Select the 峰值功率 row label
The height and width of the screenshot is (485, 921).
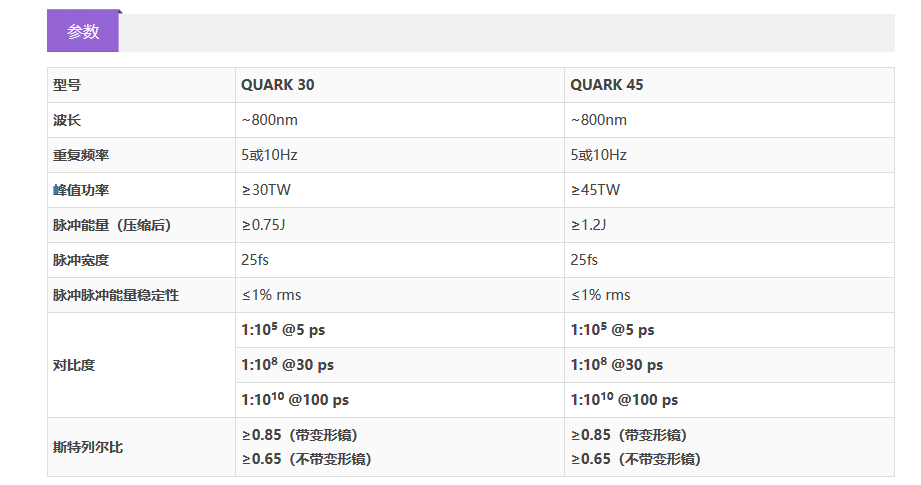click(x=81, y=190)
